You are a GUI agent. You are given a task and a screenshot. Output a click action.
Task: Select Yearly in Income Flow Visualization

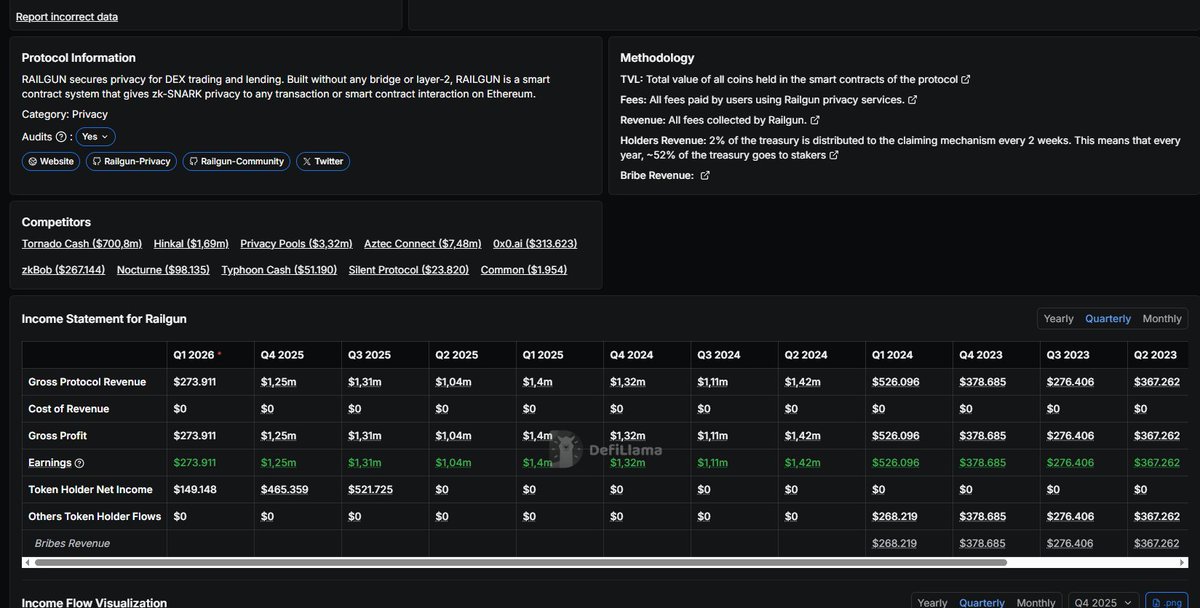click(932, 603)
